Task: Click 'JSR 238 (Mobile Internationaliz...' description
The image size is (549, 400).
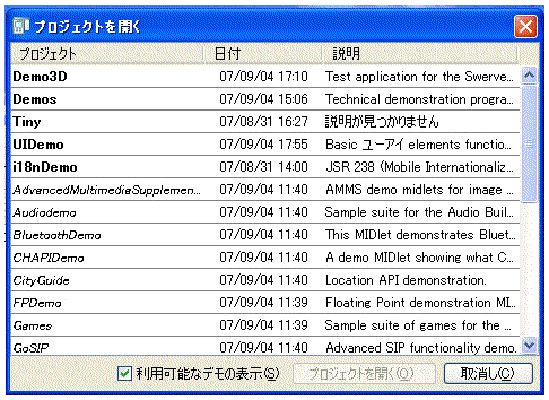Action: pyautogui.click(x=419, y=167)
